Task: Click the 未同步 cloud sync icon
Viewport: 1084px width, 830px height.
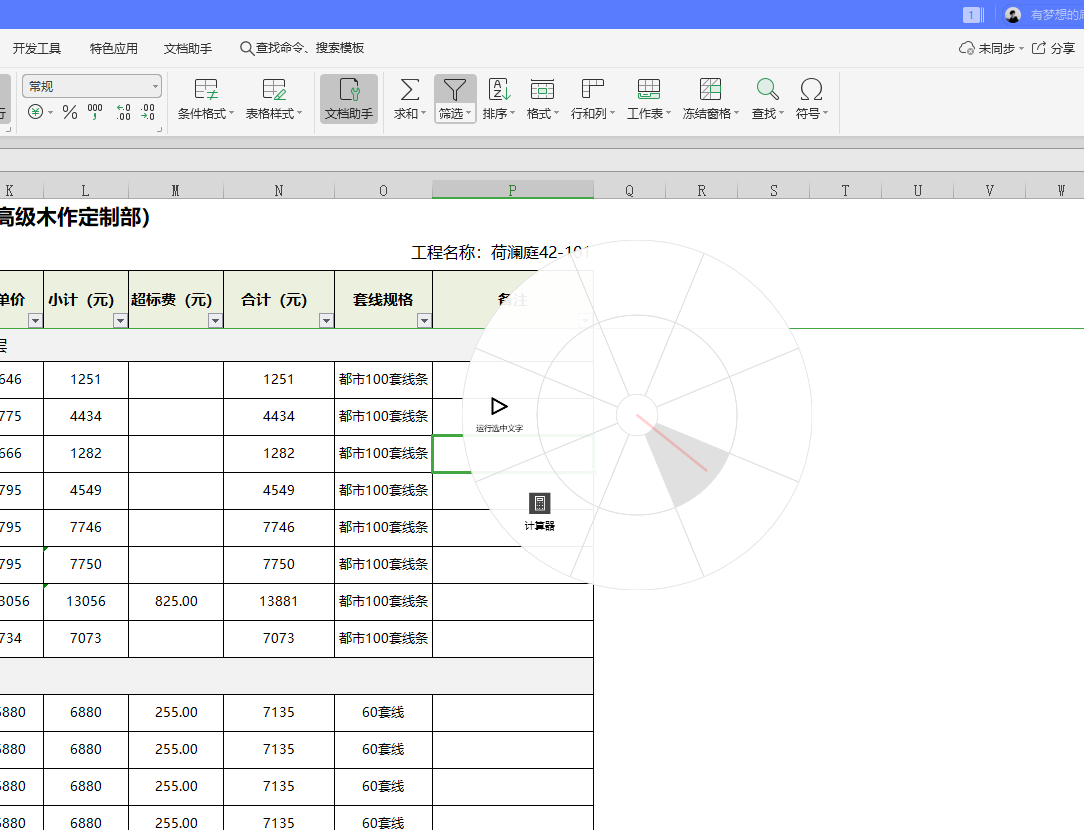Action: [966, 48]
